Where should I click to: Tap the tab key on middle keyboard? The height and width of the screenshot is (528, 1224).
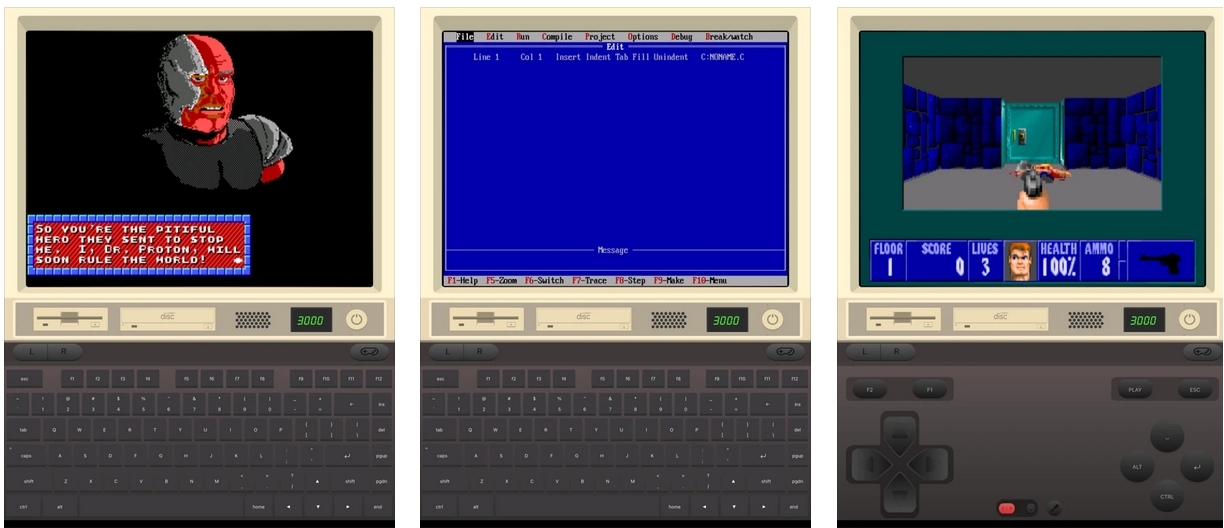pyautogui.click(x=440, y=431)
